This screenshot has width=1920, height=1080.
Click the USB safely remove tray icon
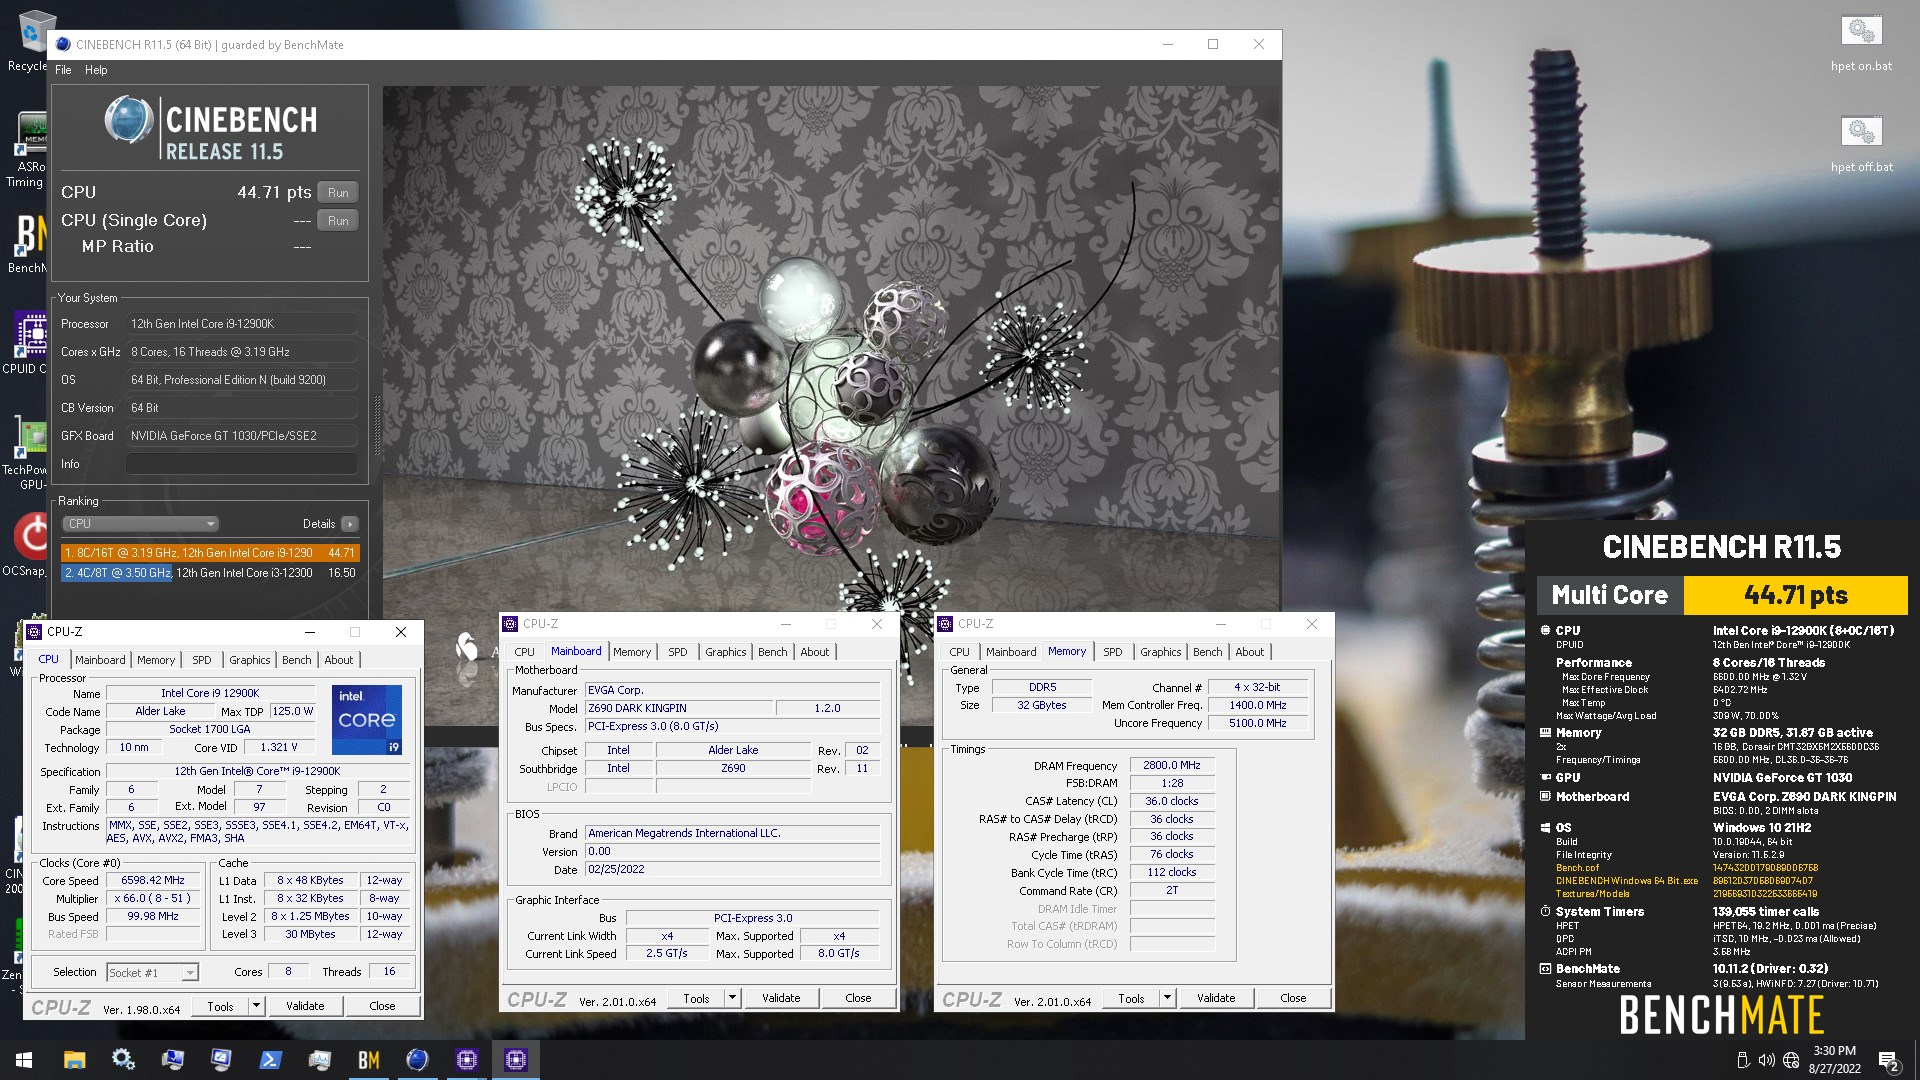coord(1743,1060)
